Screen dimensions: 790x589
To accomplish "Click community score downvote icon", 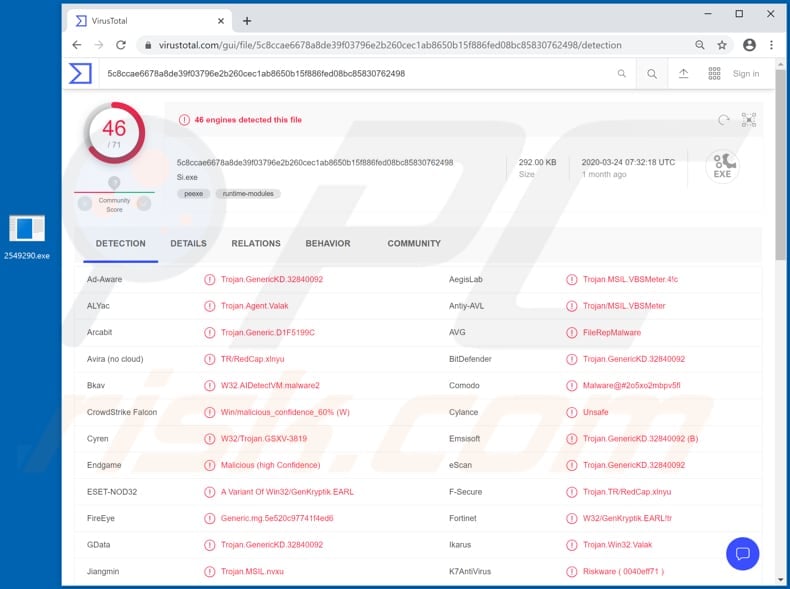I will click(x=85, y=204).
